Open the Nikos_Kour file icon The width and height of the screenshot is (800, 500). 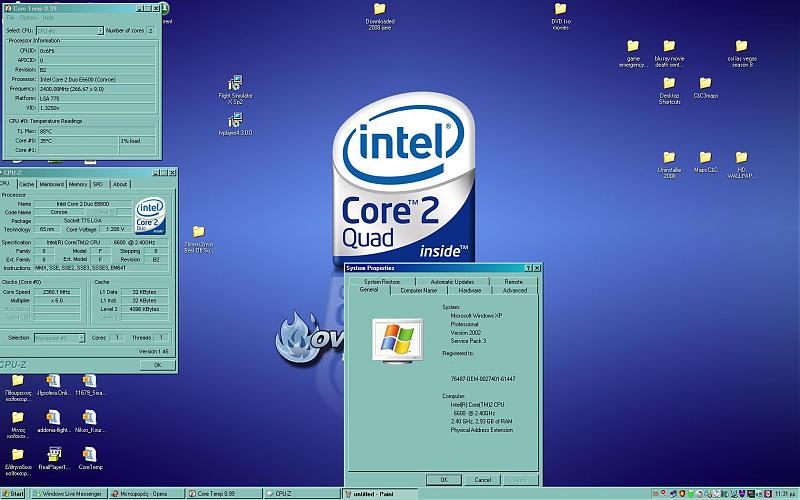coord(90,421)
